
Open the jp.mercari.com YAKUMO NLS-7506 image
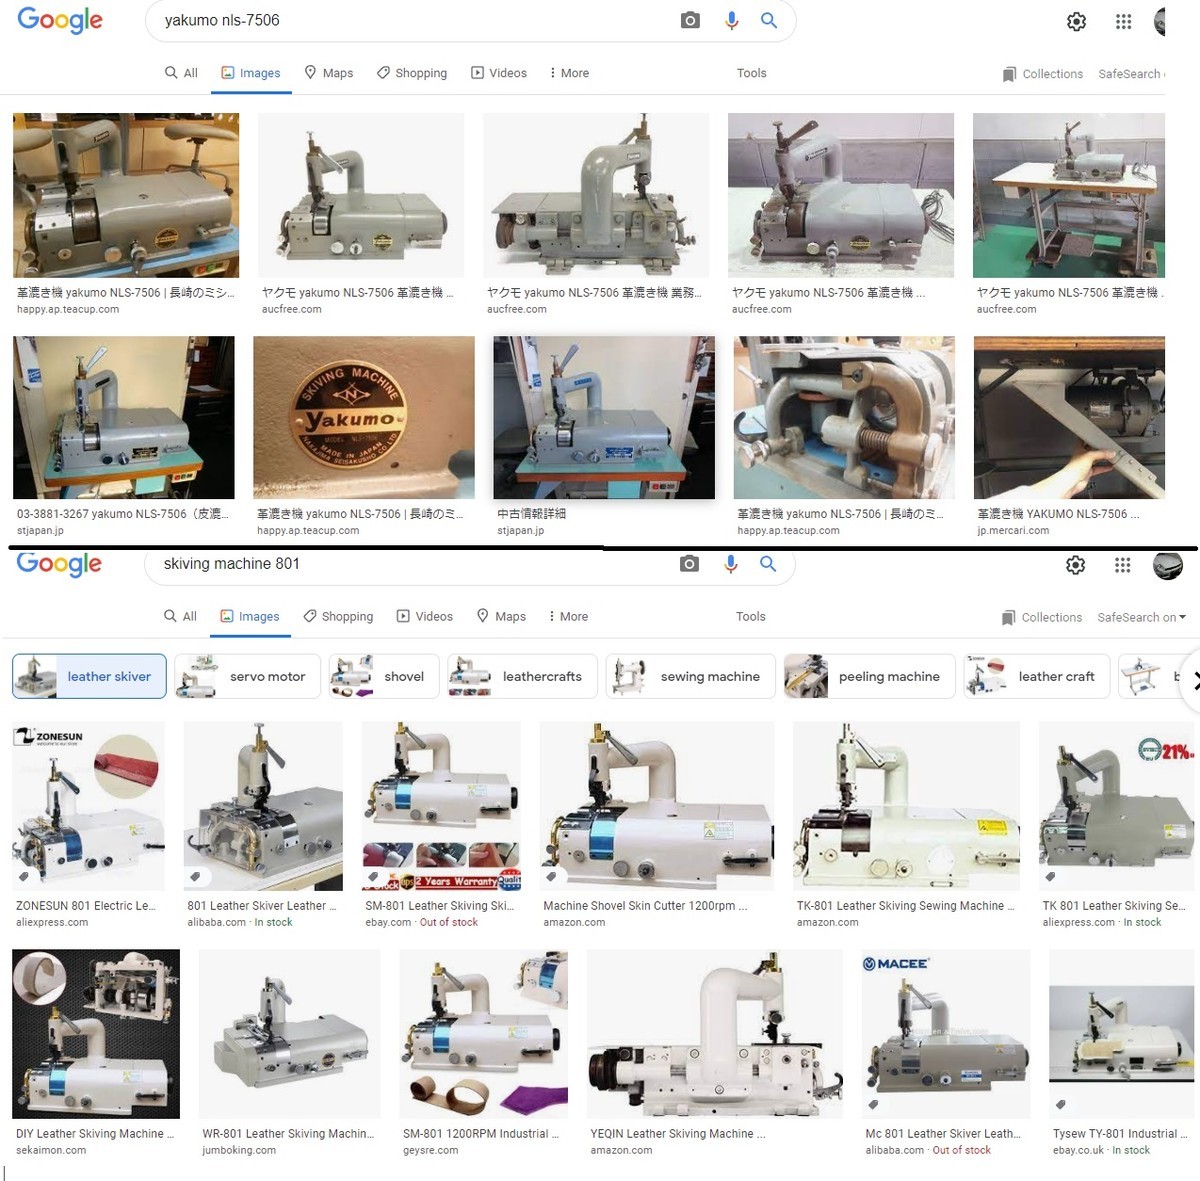(x=1069, y=417)
